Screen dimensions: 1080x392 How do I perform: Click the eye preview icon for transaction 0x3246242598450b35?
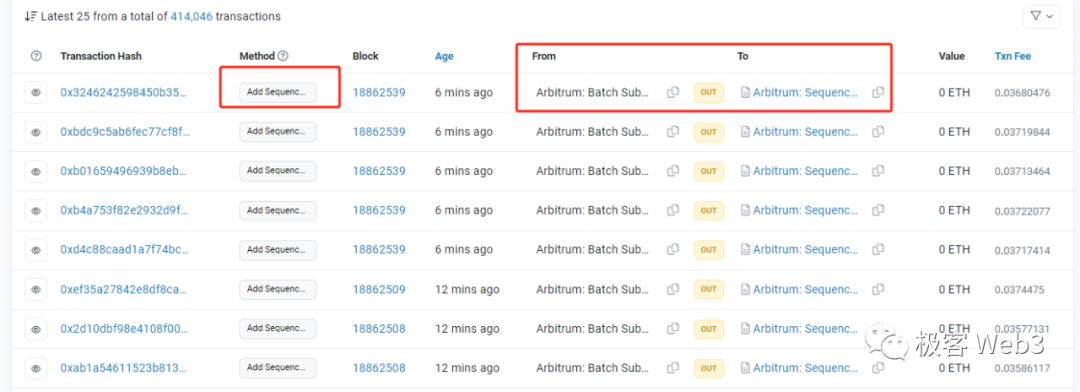35,92
